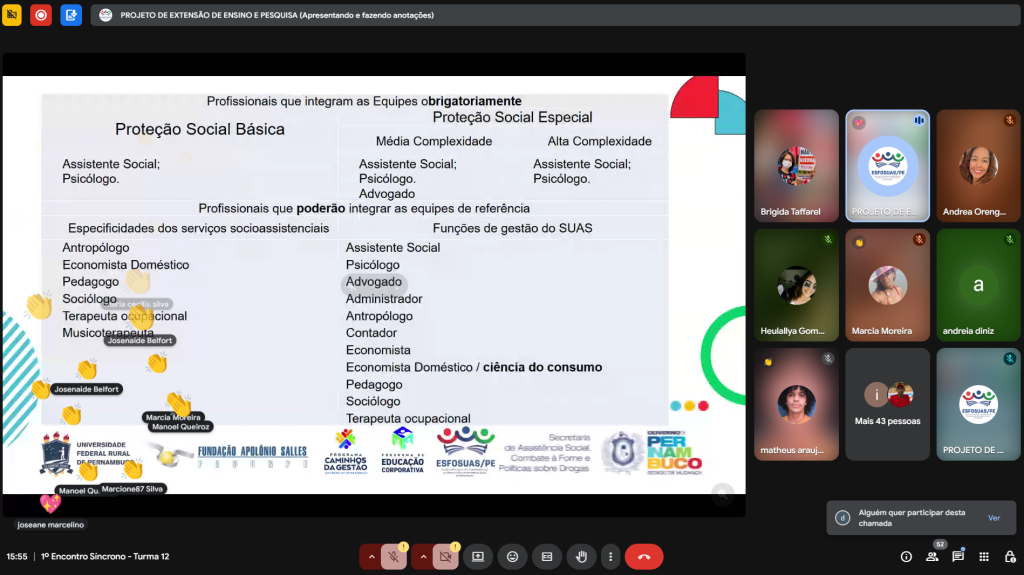1024x575 pixels.
Task: Open the blue notes icon in top bar
Action: (71, 15)
